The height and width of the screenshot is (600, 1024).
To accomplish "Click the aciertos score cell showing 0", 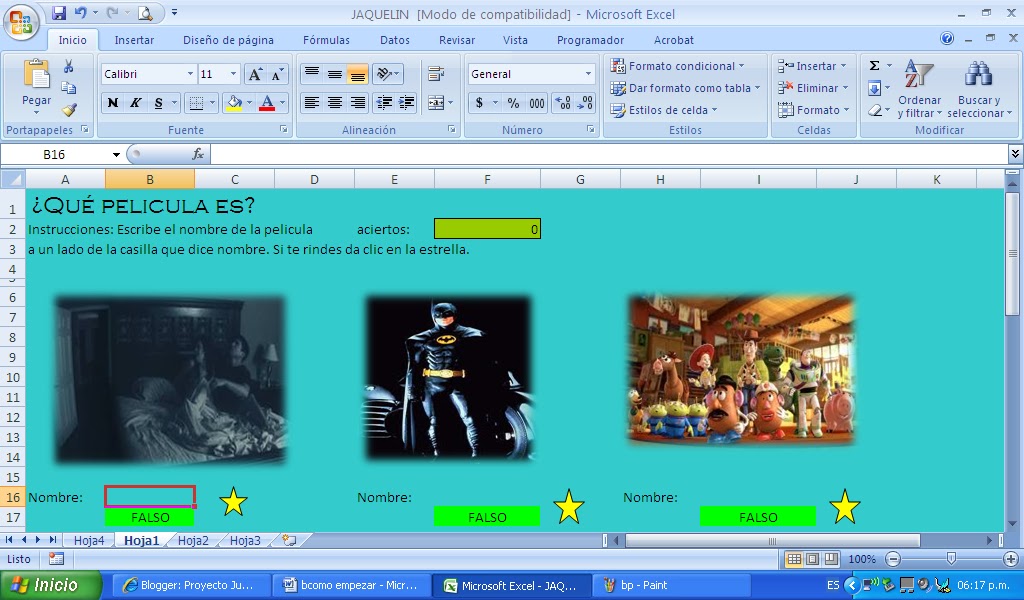I will coord(487,228).
